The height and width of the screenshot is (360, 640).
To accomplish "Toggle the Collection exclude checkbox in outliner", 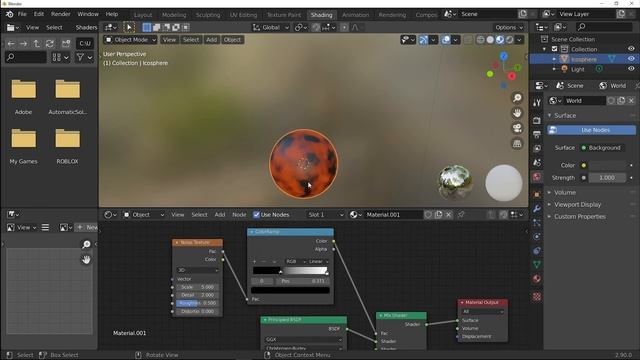I will coord(554,49).
